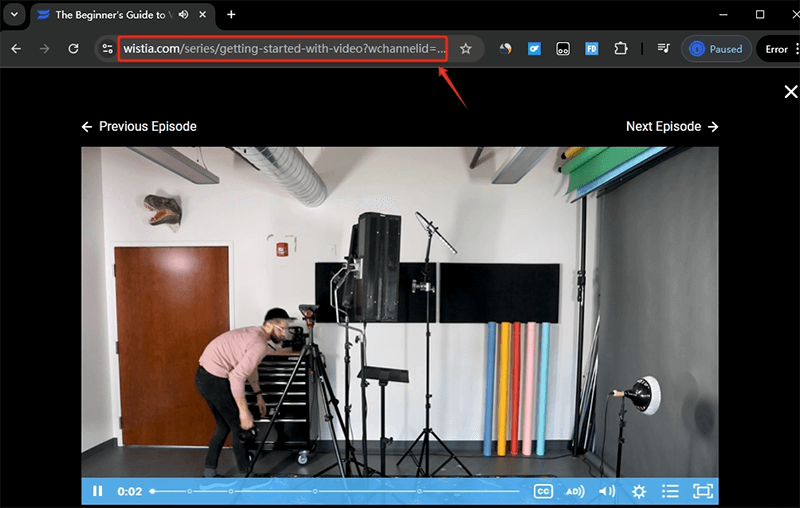Image resolution: width=800 pixels, height=508 pixels.
Task: Maximize the browser window
Action: [x=760, y=14]
